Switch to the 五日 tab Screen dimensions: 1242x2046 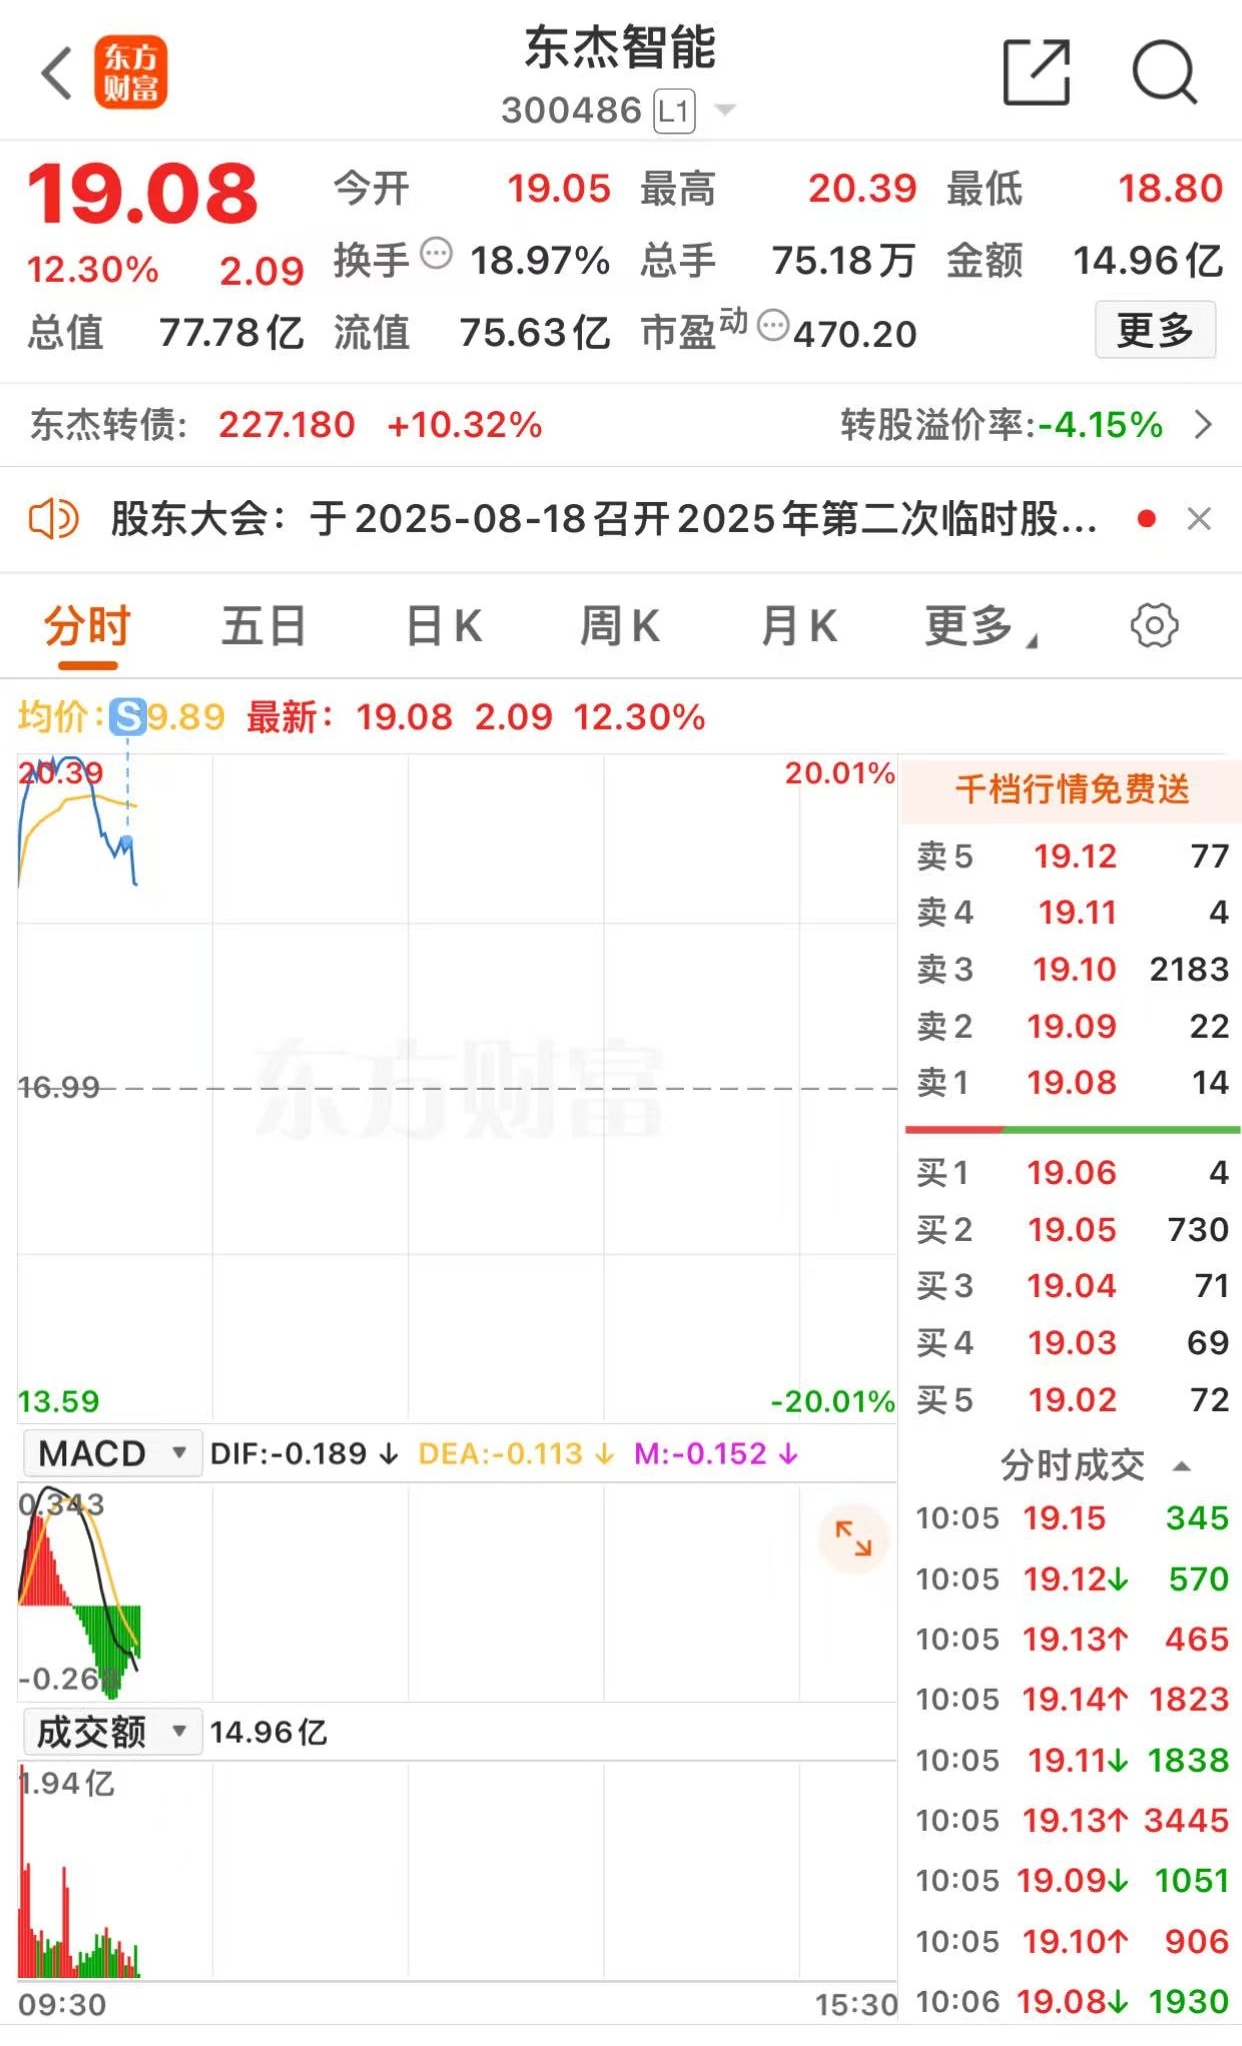point(263,627)
